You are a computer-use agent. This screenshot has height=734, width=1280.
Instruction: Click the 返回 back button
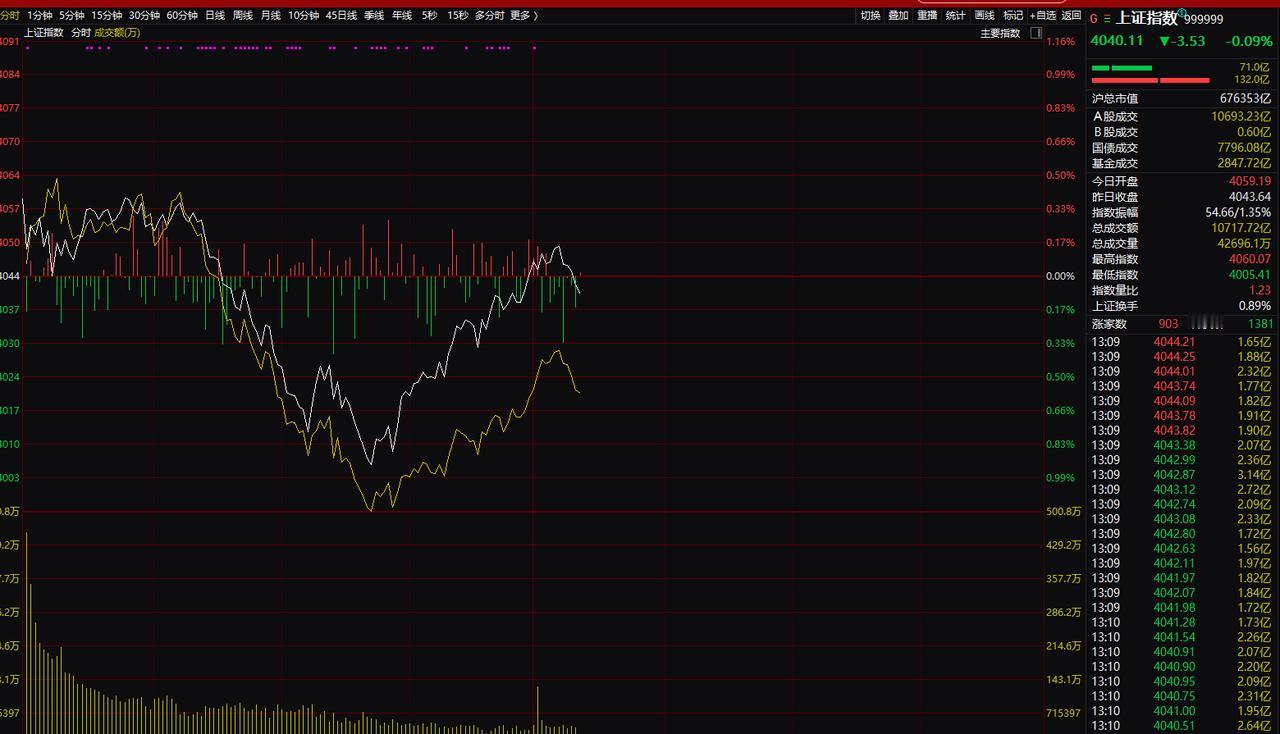[x=1072, y=15]
